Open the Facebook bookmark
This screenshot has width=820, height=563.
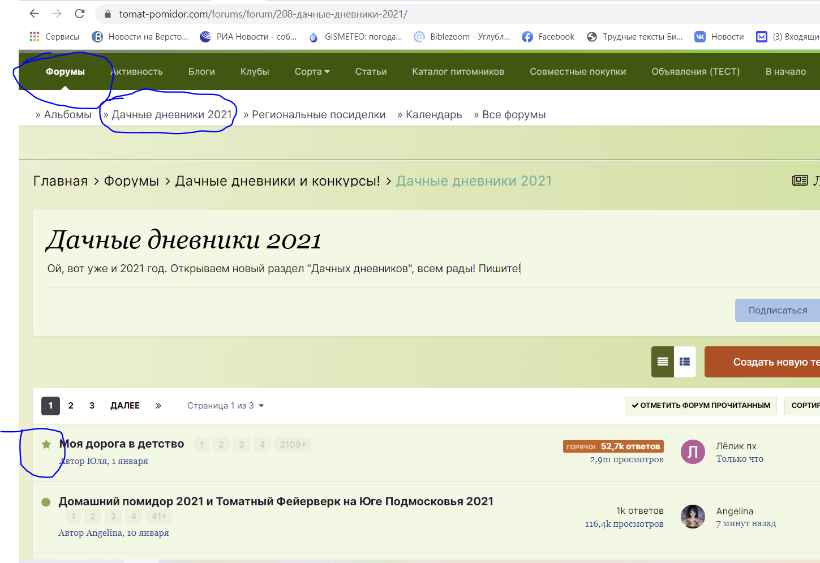[548, 37]
